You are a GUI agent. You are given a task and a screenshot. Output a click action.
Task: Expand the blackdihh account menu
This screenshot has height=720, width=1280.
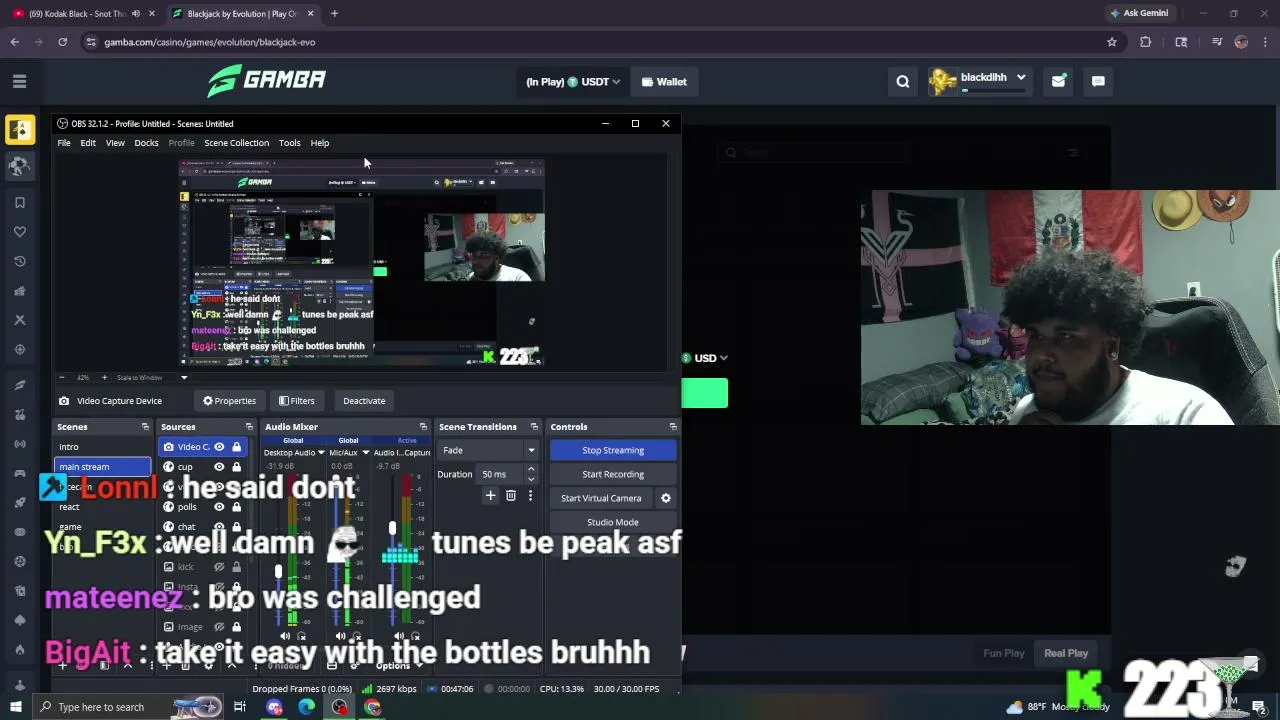978,81
